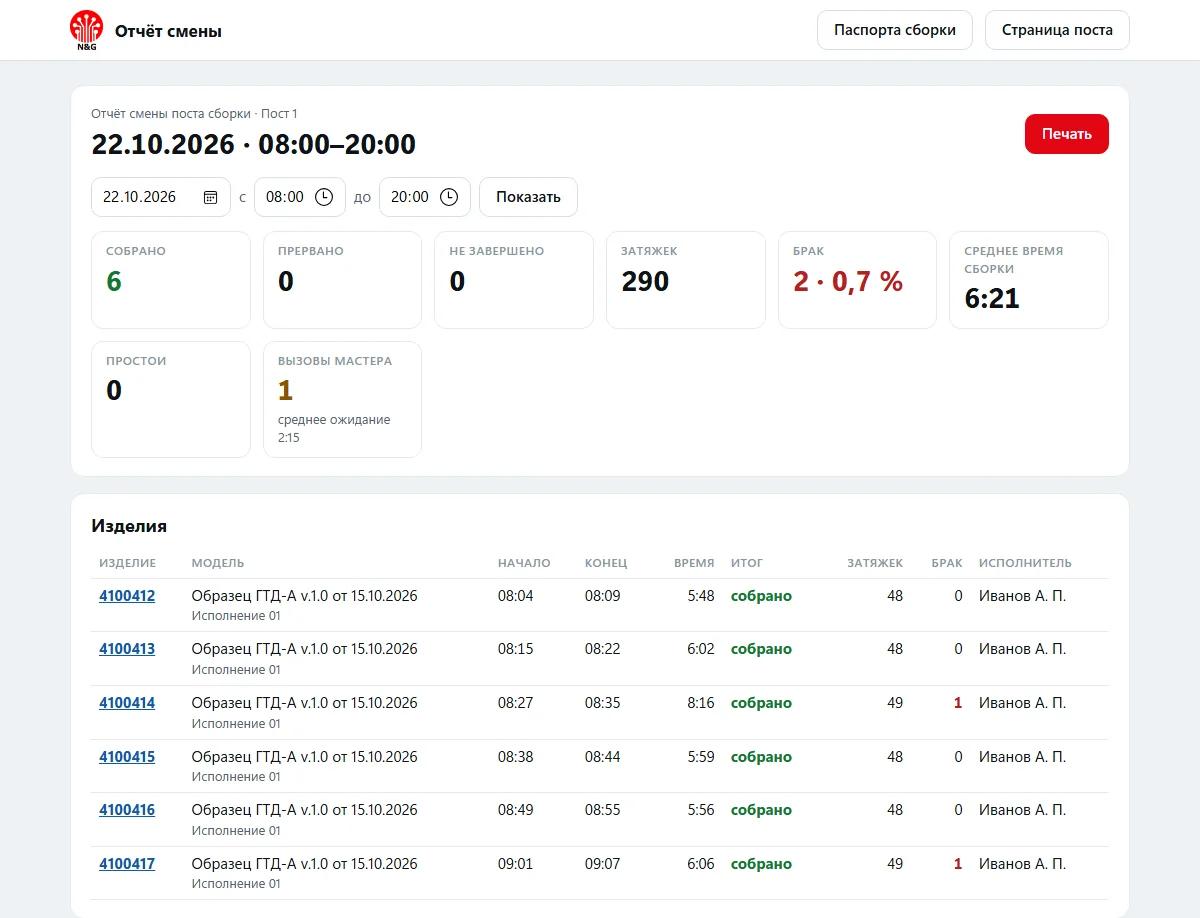Select the Среднее время сборки card

pos(1029,280)
